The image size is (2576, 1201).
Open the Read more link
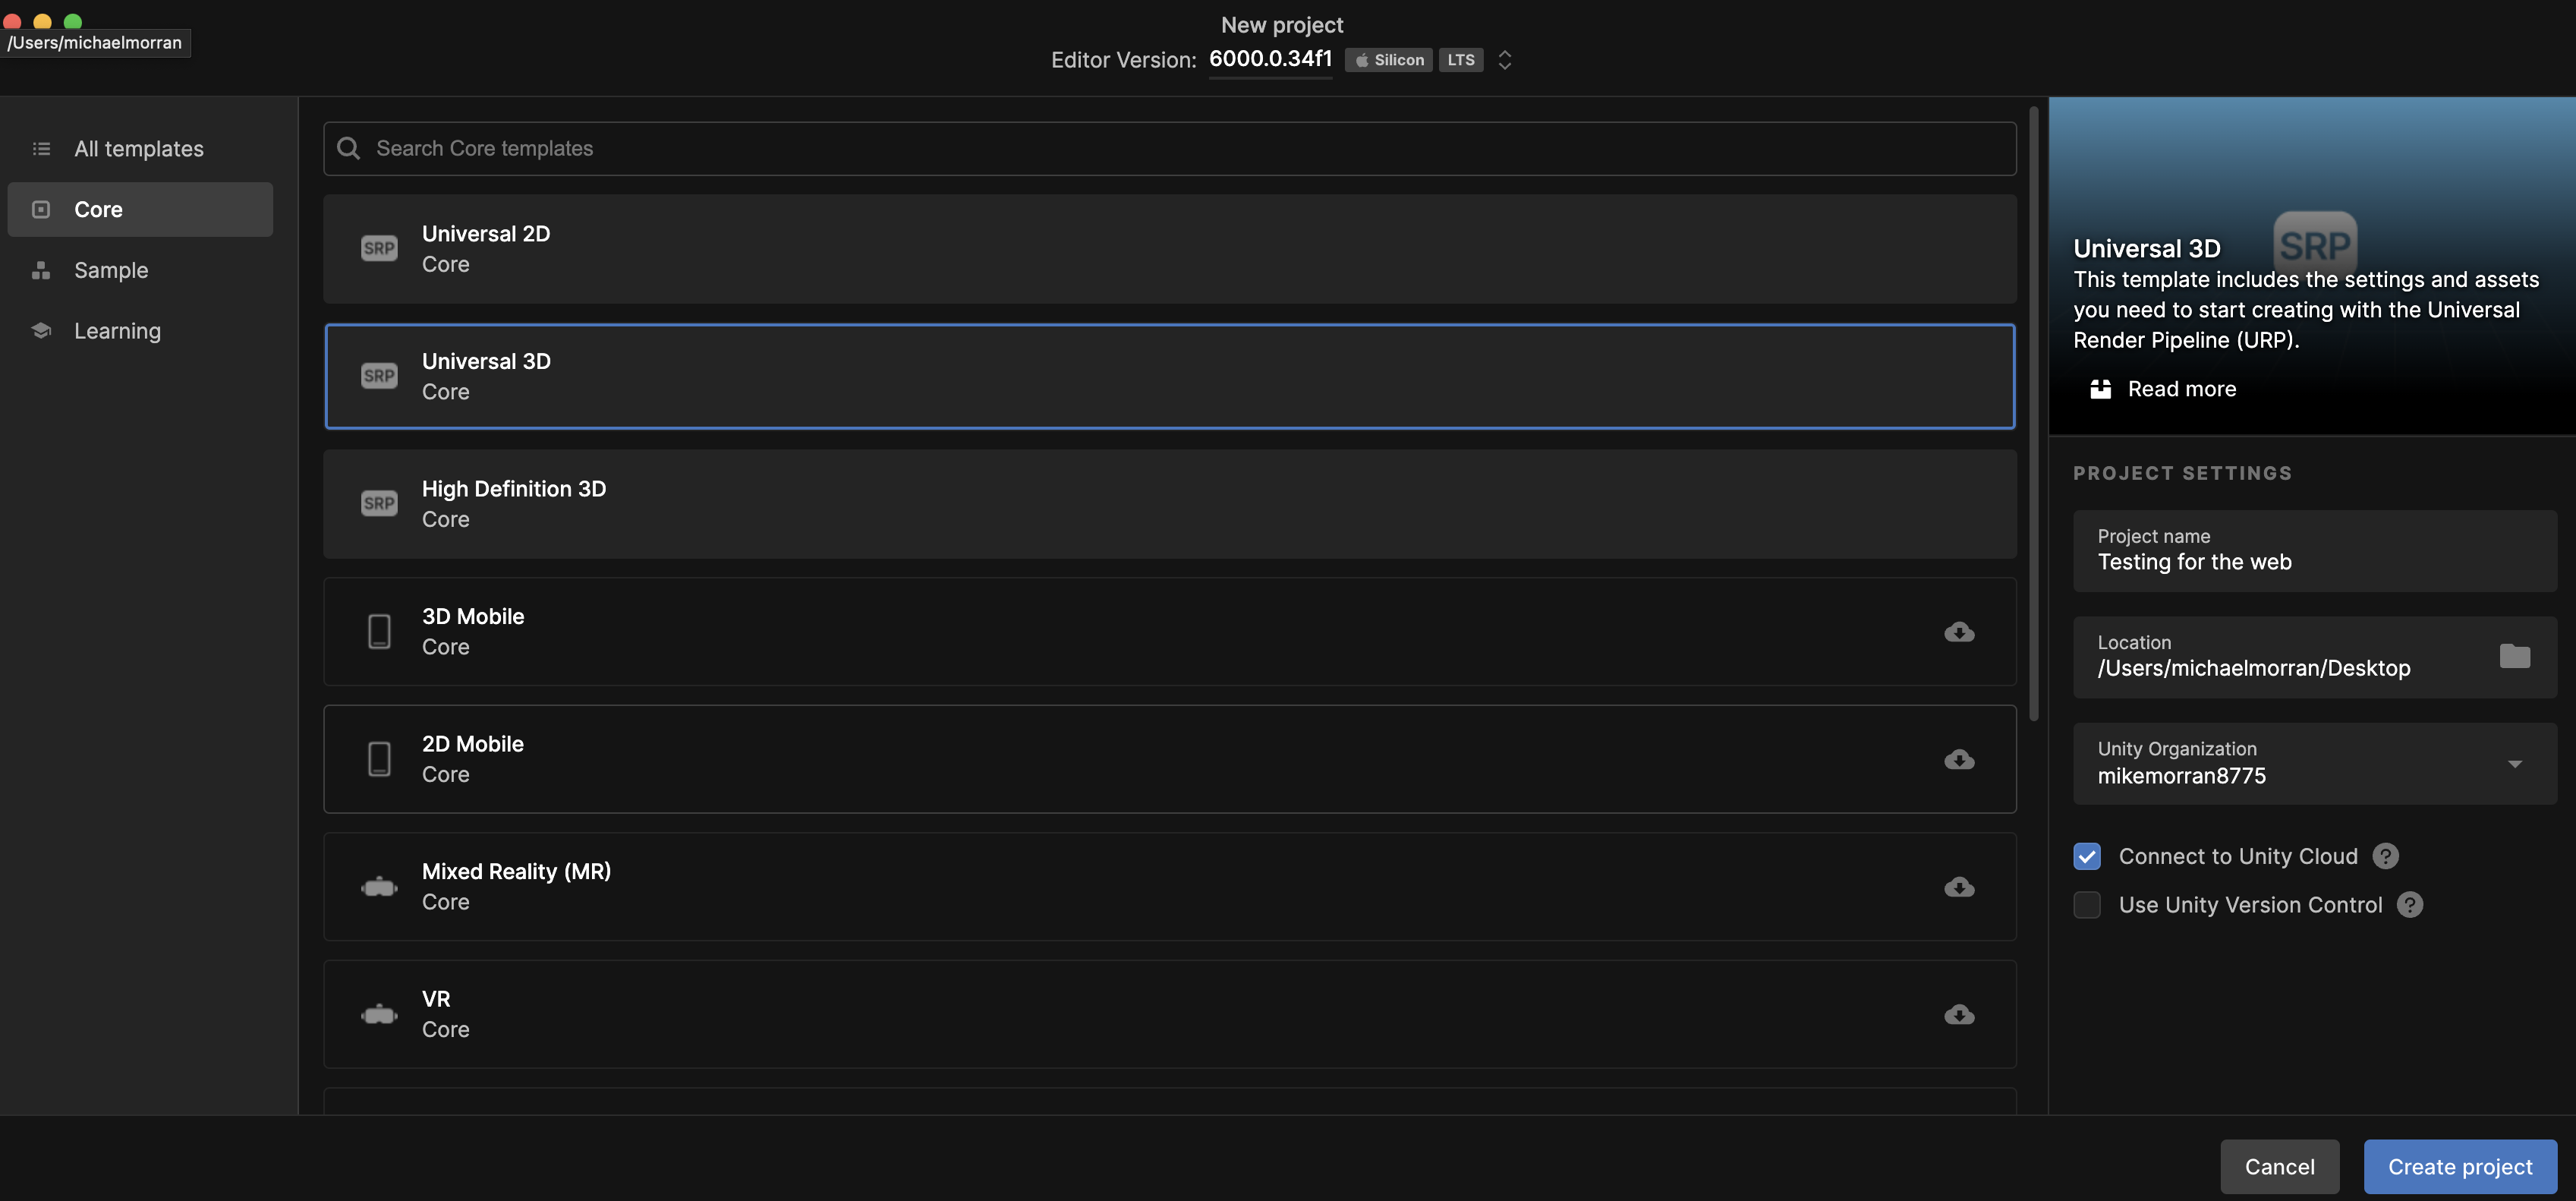coord(2181,389)
